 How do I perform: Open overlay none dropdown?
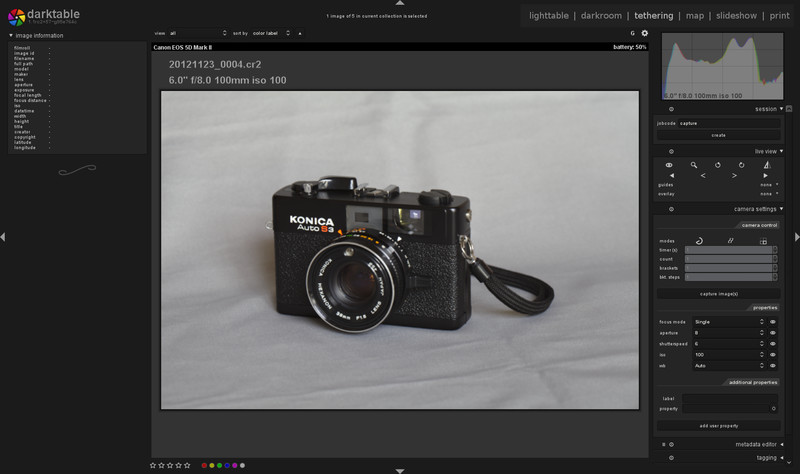tap(769, 194)
